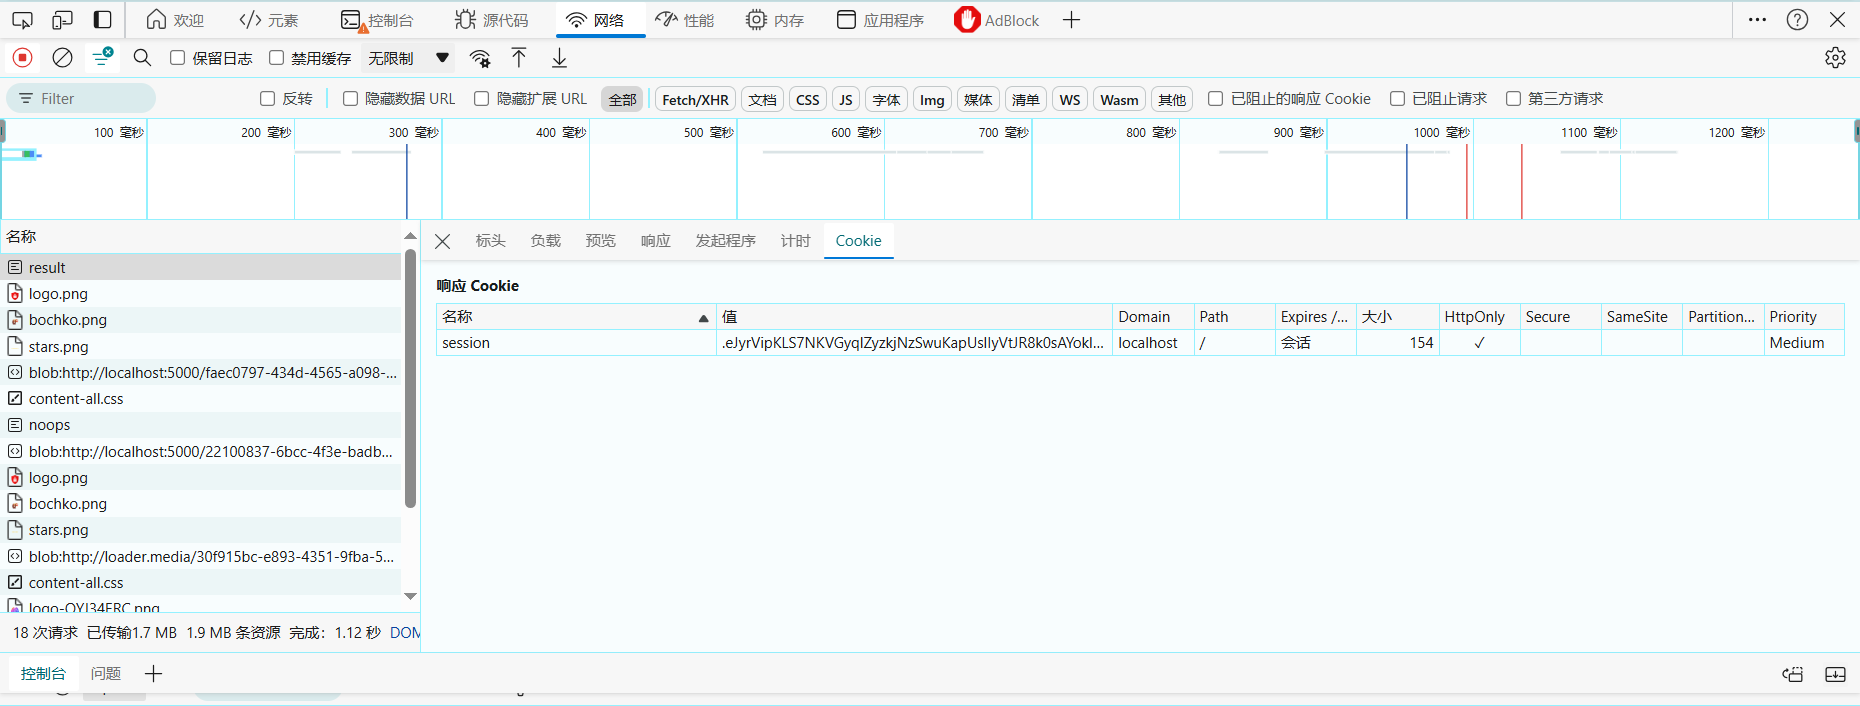Open the network search magnifier
The image size is (1860, 706).
click(142, 58)
